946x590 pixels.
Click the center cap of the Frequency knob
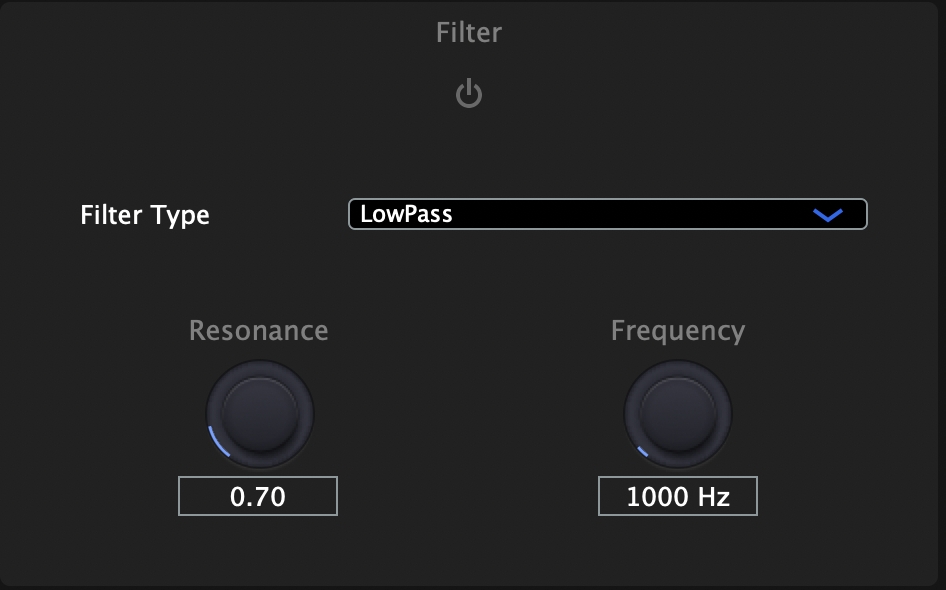coord(678,411)
